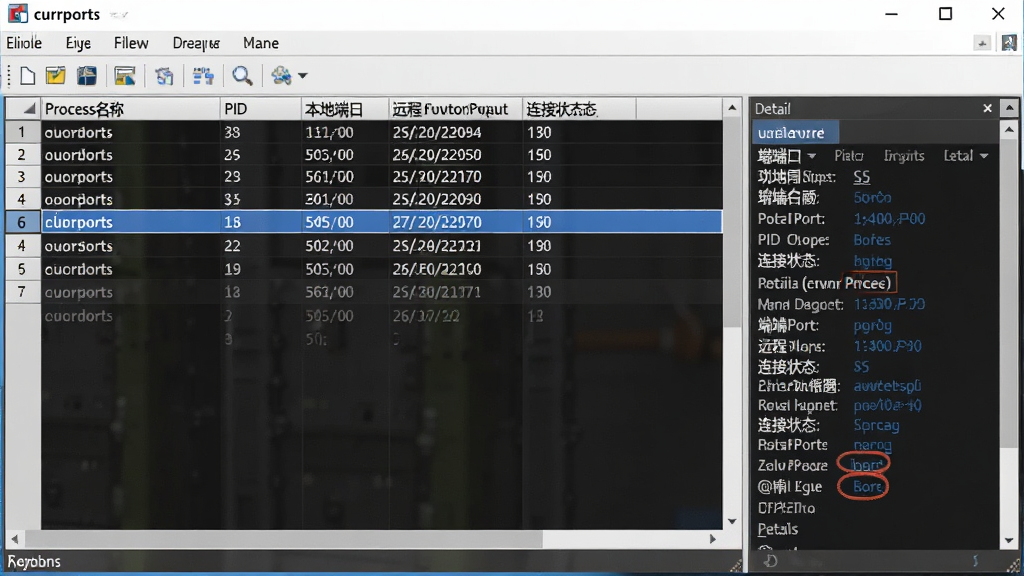This screenshot has height=576, width=1024.
Task: Click the copy pages toolbar icon
Action: (164, 76)
